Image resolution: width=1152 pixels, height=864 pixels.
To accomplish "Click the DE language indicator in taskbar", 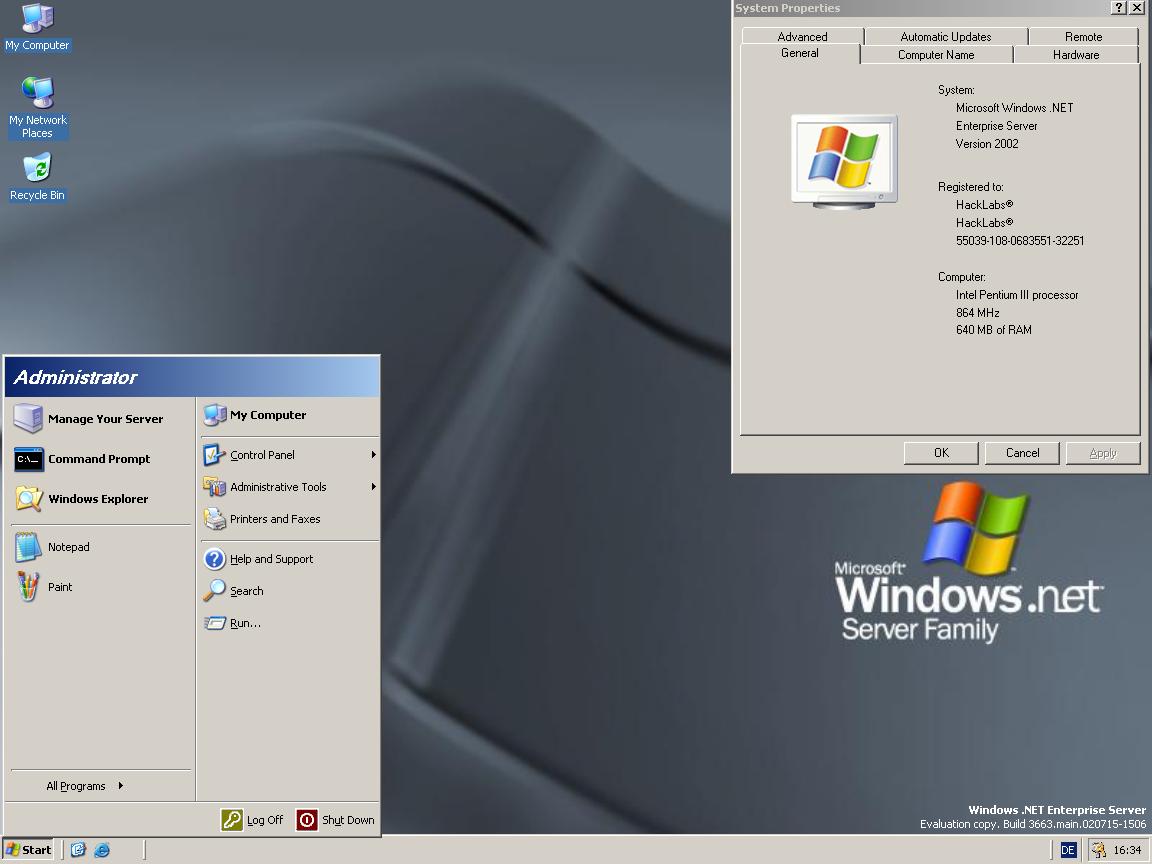I will pos(1068,850).
